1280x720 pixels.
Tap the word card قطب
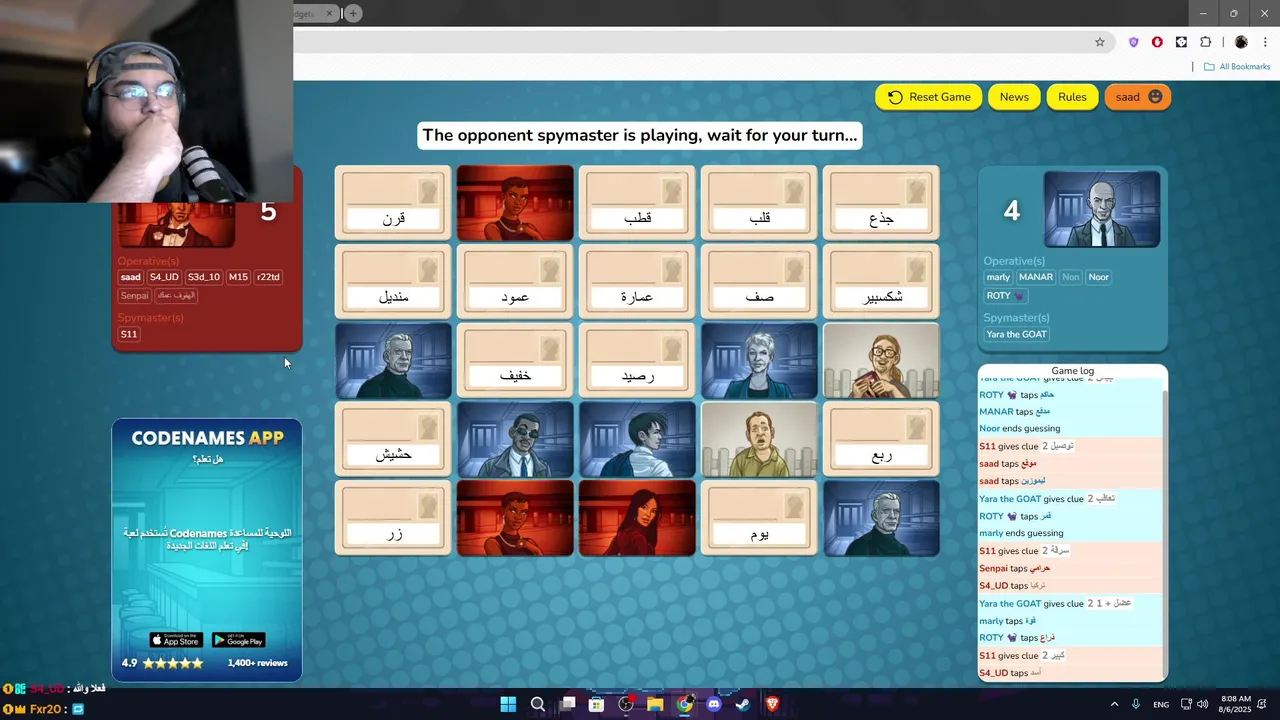(637, 203)
